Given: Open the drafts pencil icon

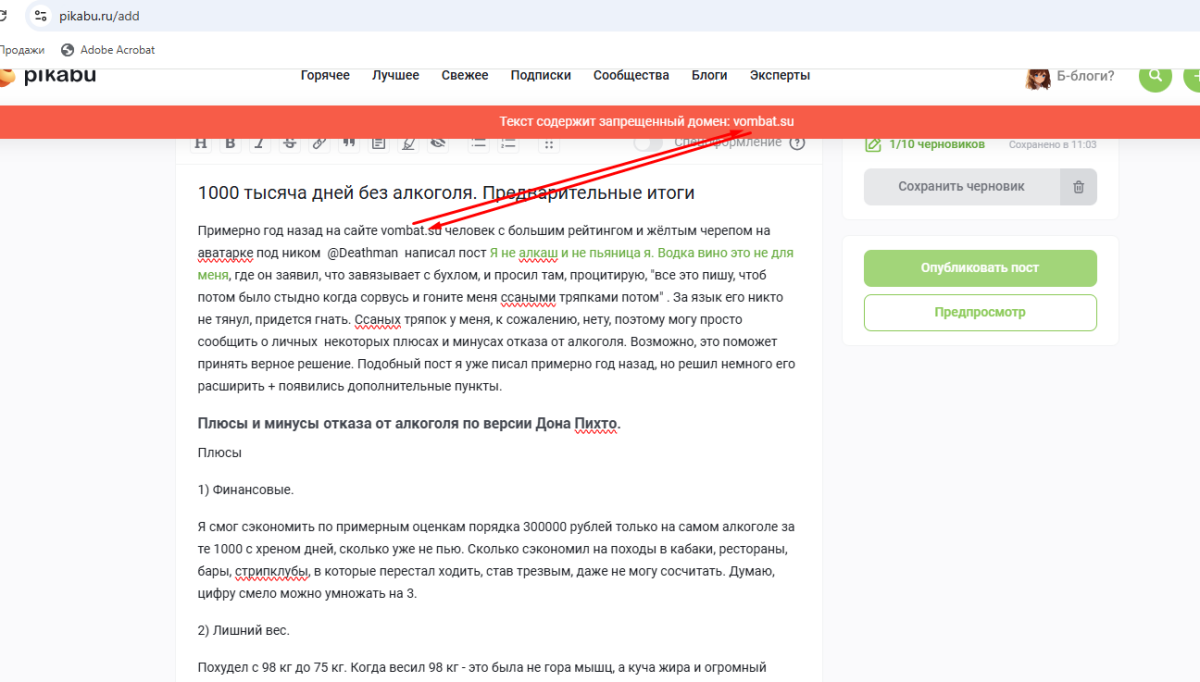Looking at the screenshot, I should (x=872, y=145).
